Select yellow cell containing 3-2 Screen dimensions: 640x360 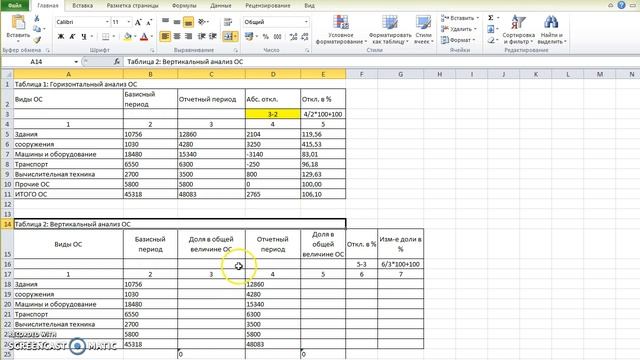tap(273, 114)
